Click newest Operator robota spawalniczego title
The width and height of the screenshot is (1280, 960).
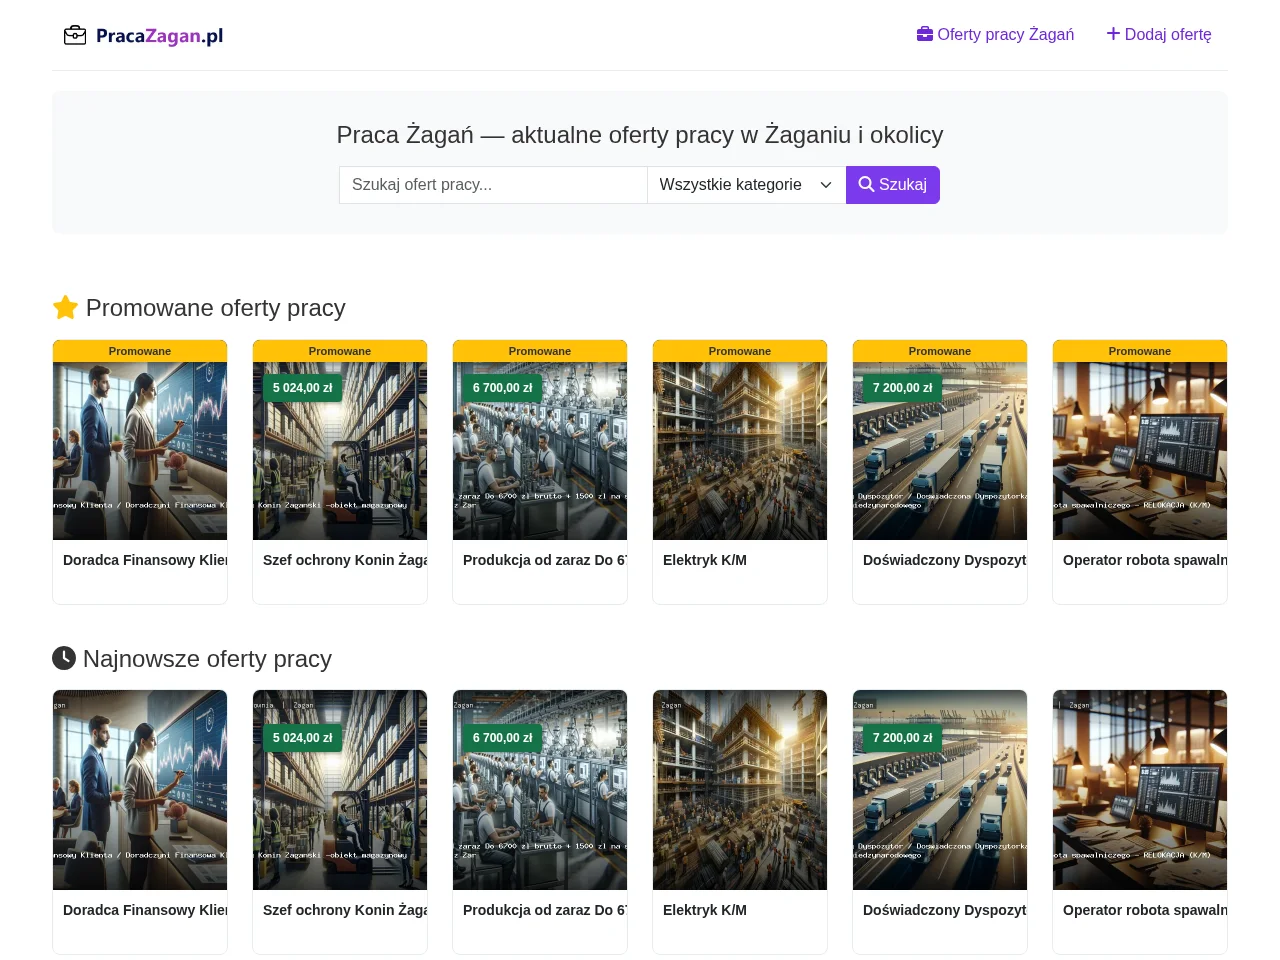(1145, 910)
